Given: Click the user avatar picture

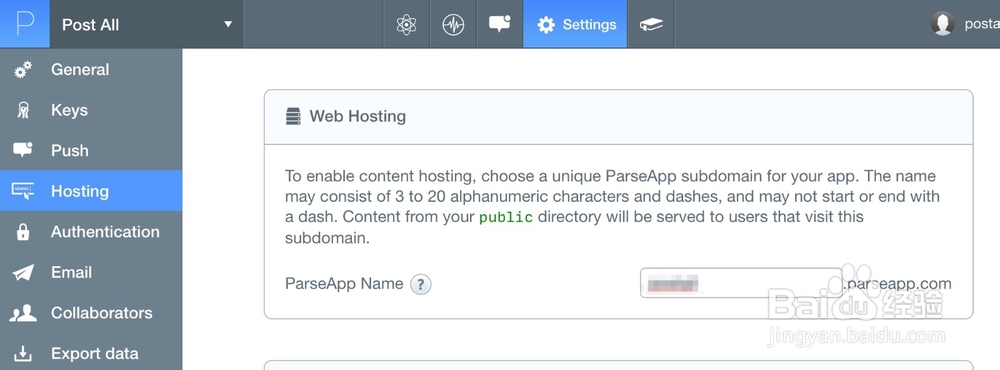Looking at the screenshot, I should click(943, 24).
